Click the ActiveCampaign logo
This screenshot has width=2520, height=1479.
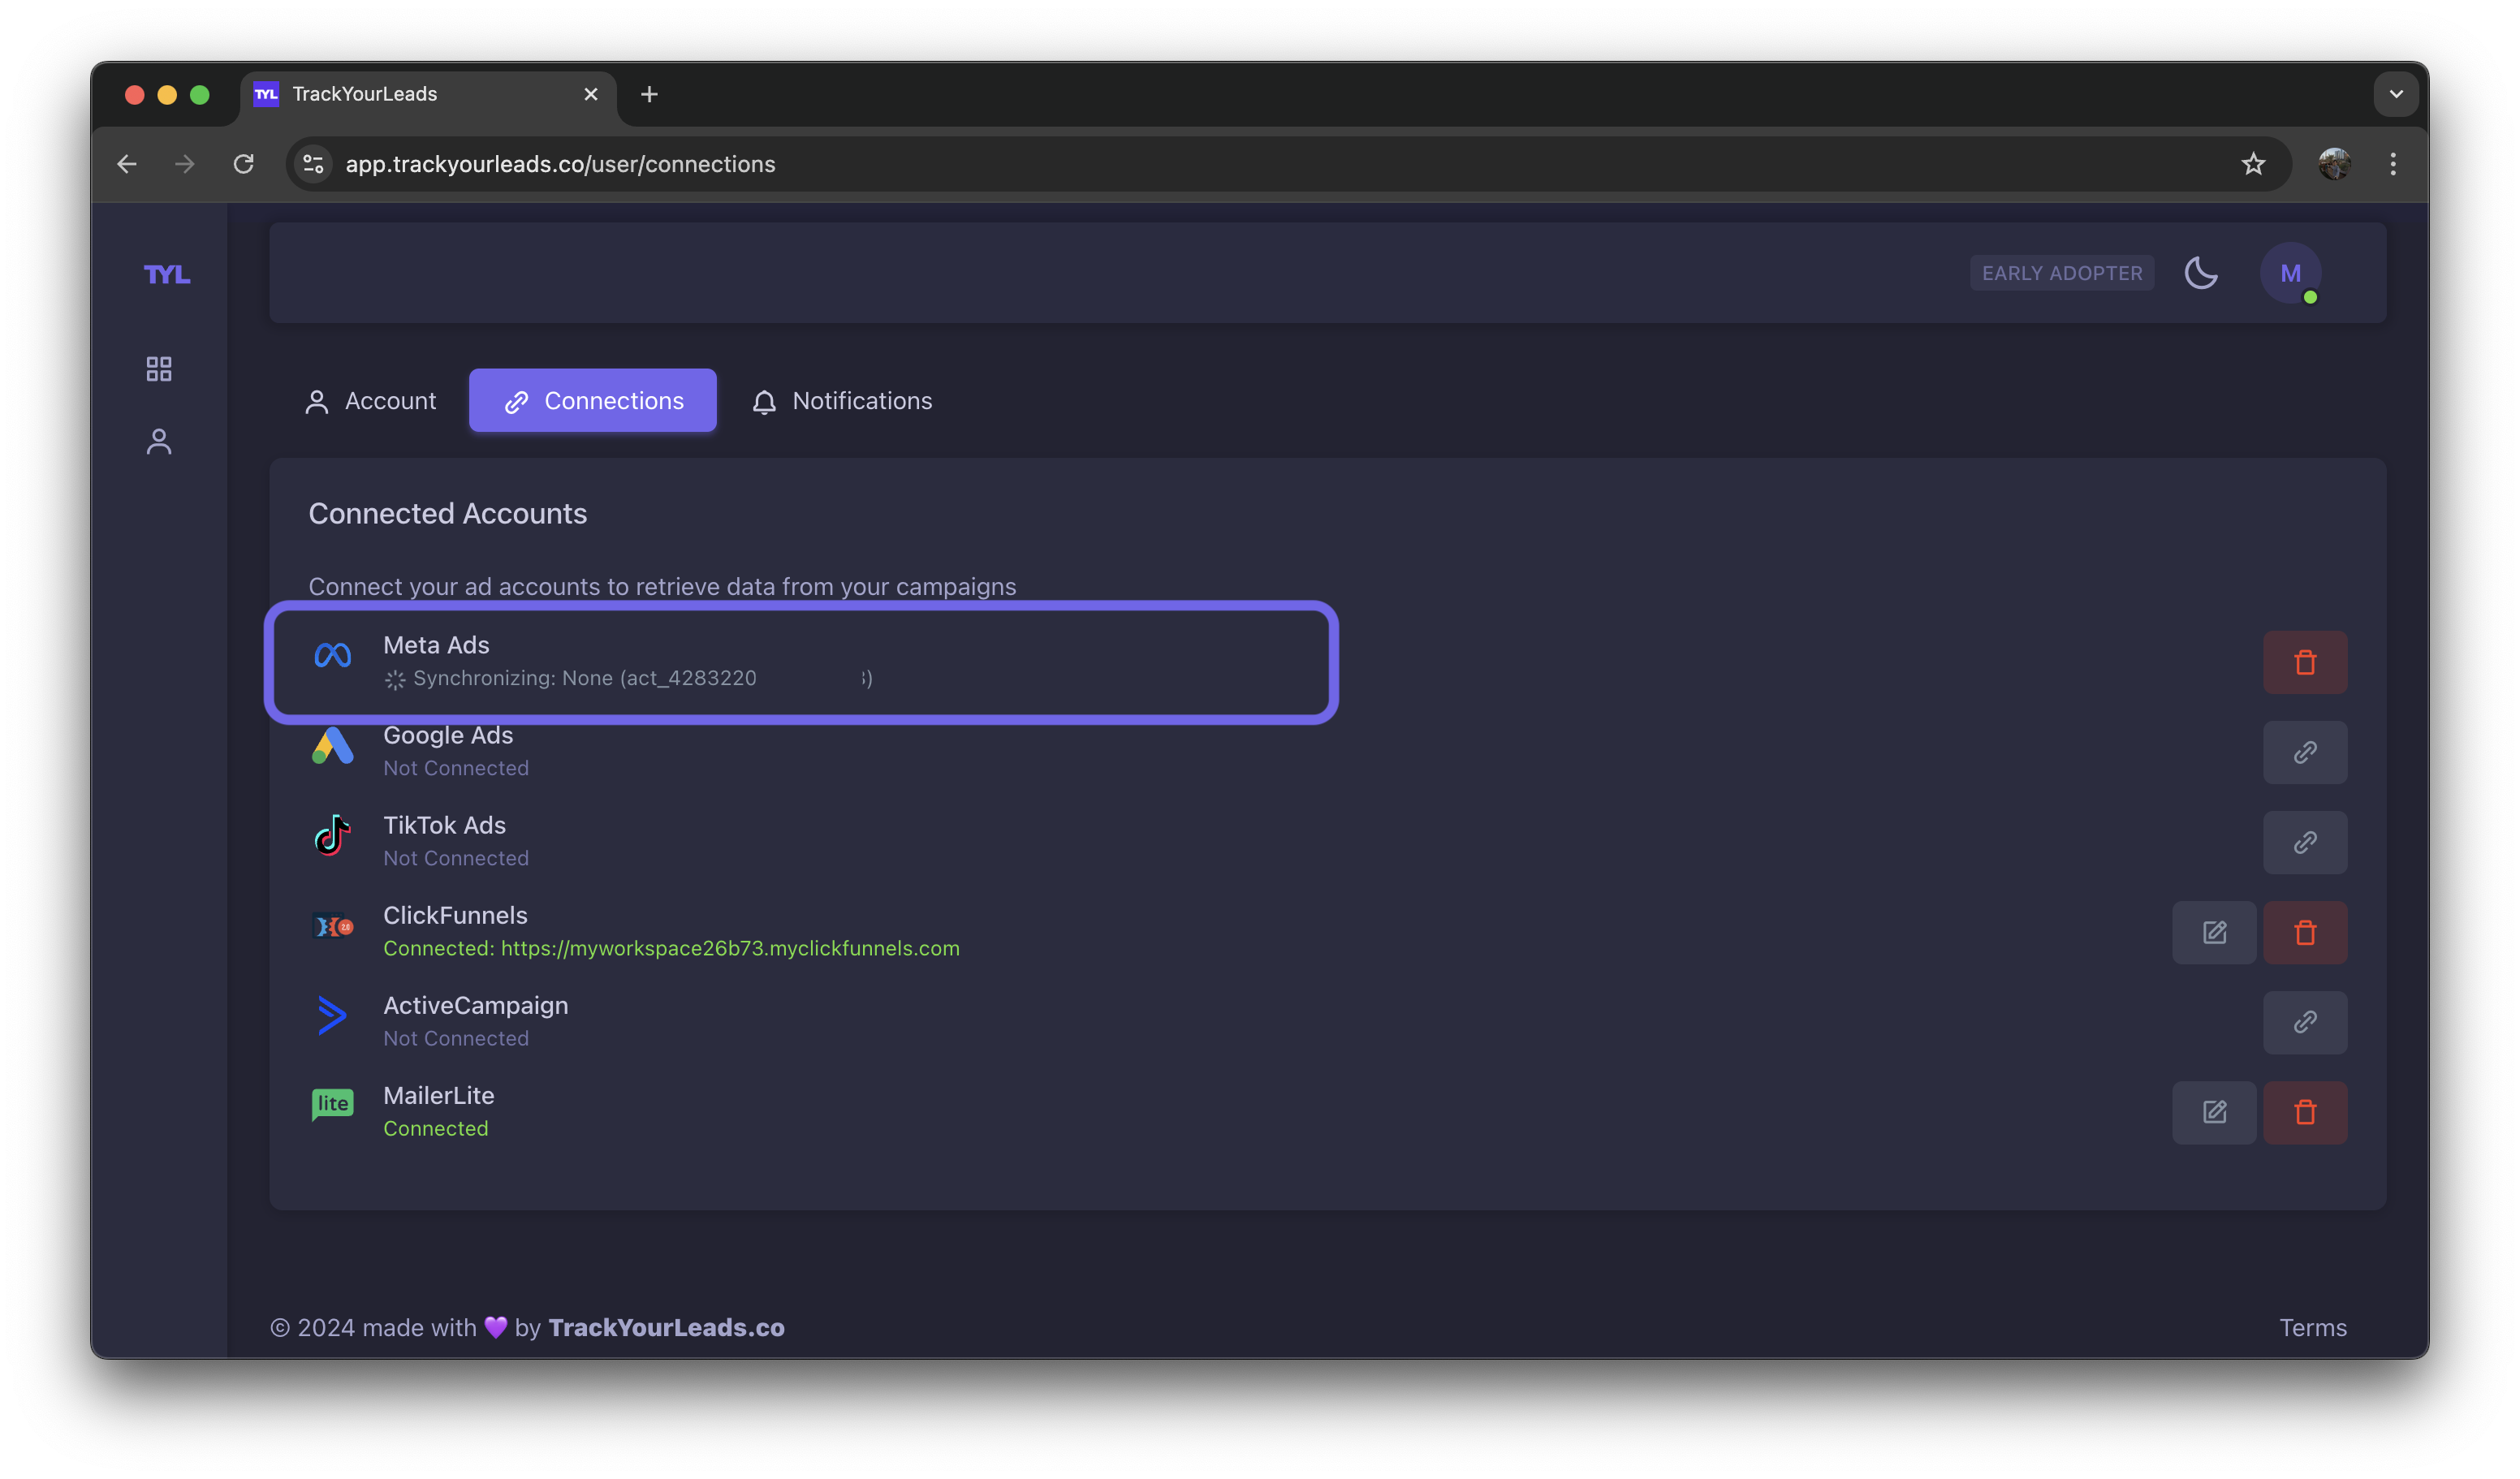(332, 1015)
